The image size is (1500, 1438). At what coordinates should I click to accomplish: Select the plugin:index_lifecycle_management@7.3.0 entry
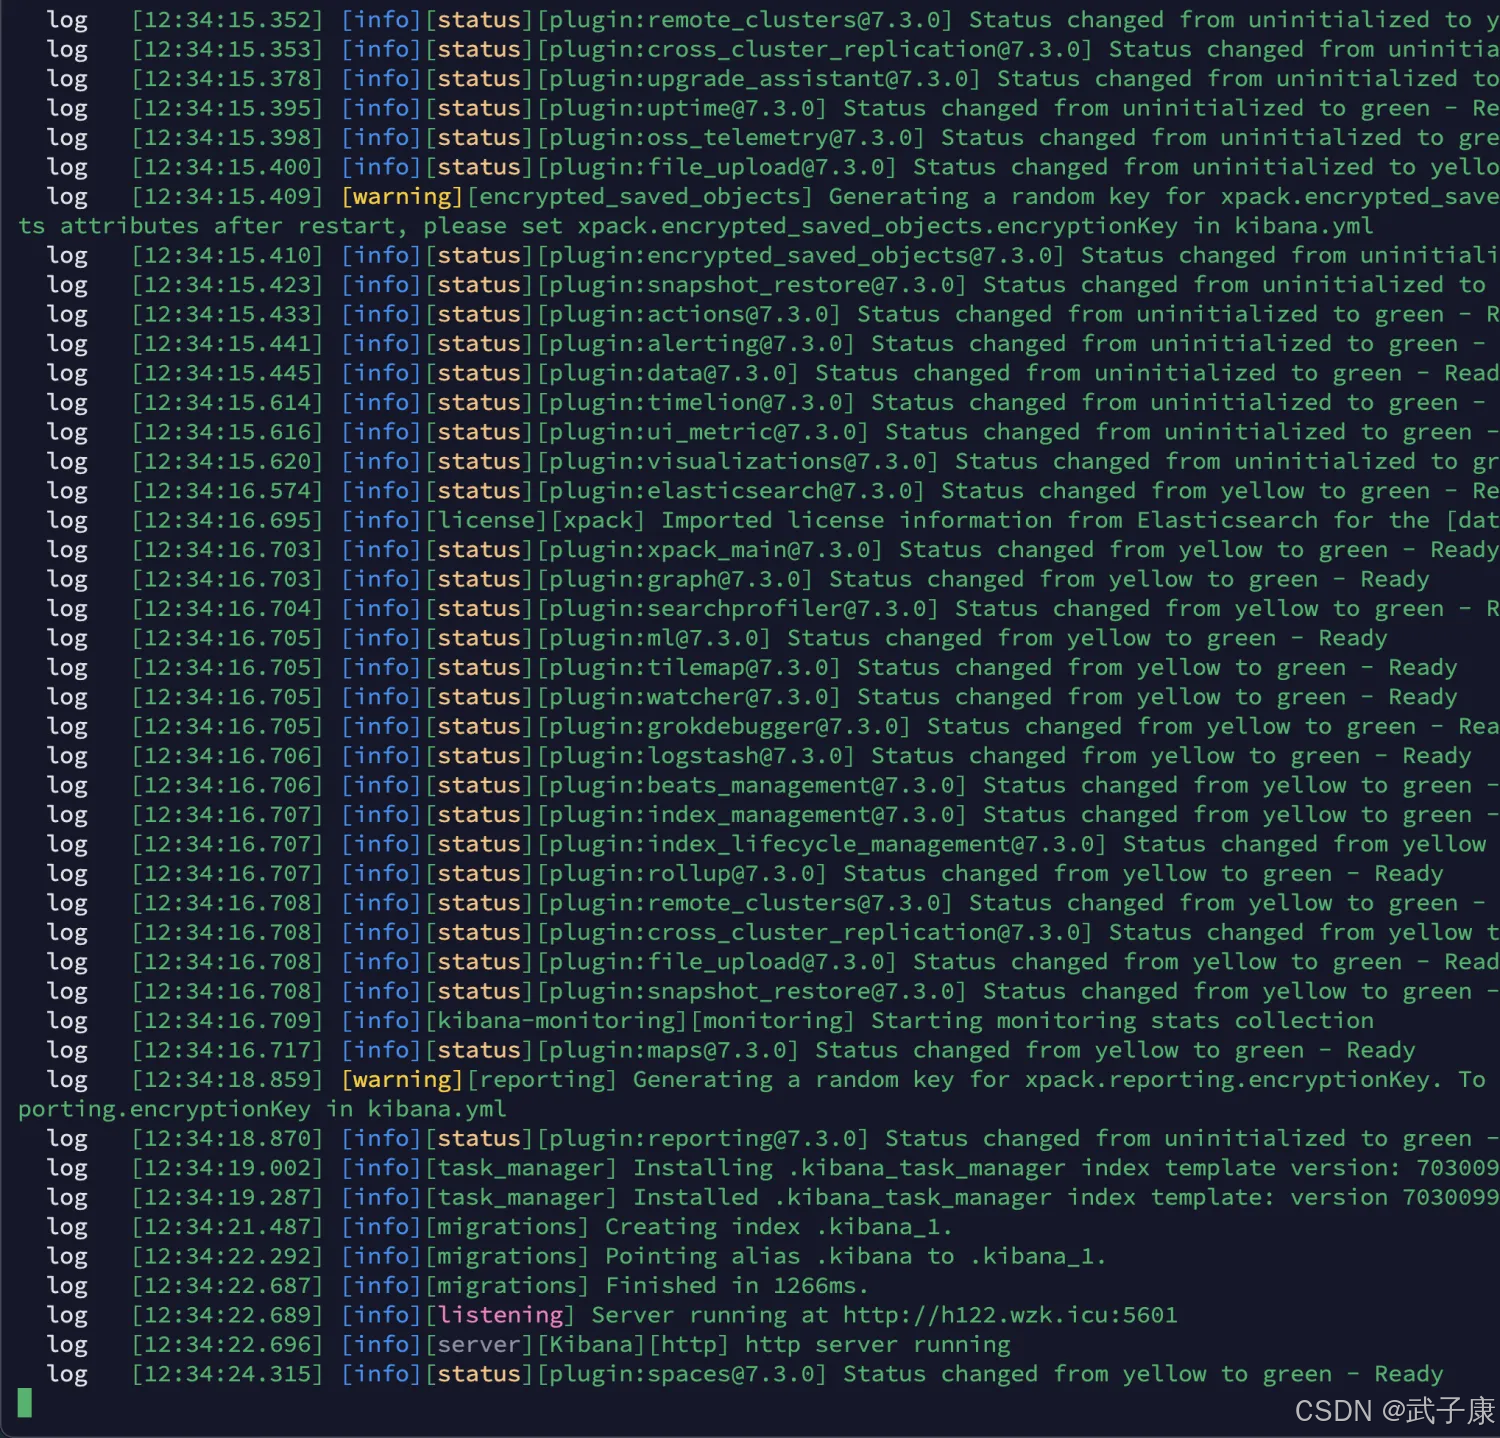click(822, 844)
